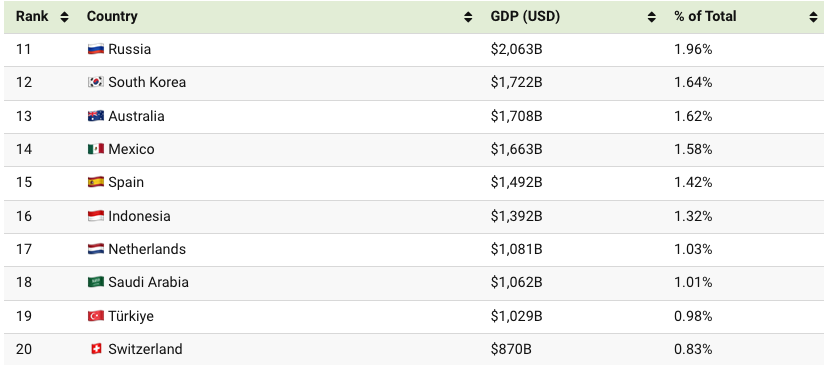The image size is (832, 365).
Task: Sort table using Country column arrows
Action: (468, 17)
